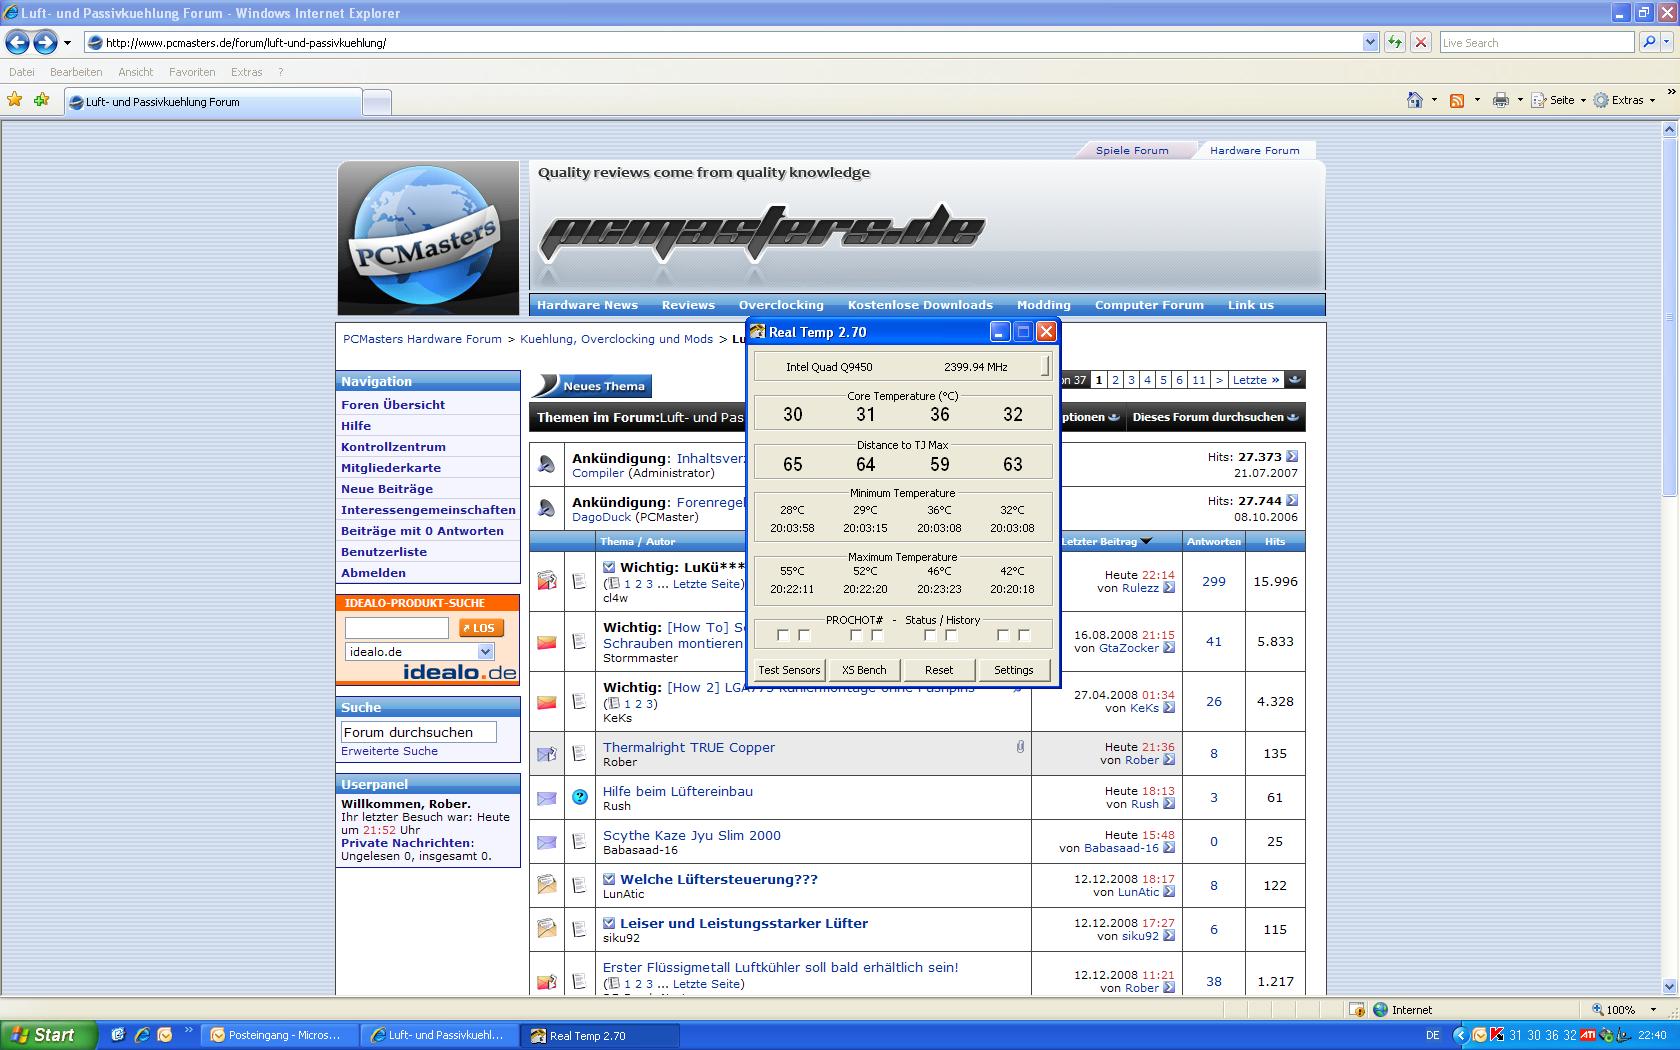Open Outlook from quick launch bar
The height and width of the screenshot is (1050, 1680).
click(165, 1035)
